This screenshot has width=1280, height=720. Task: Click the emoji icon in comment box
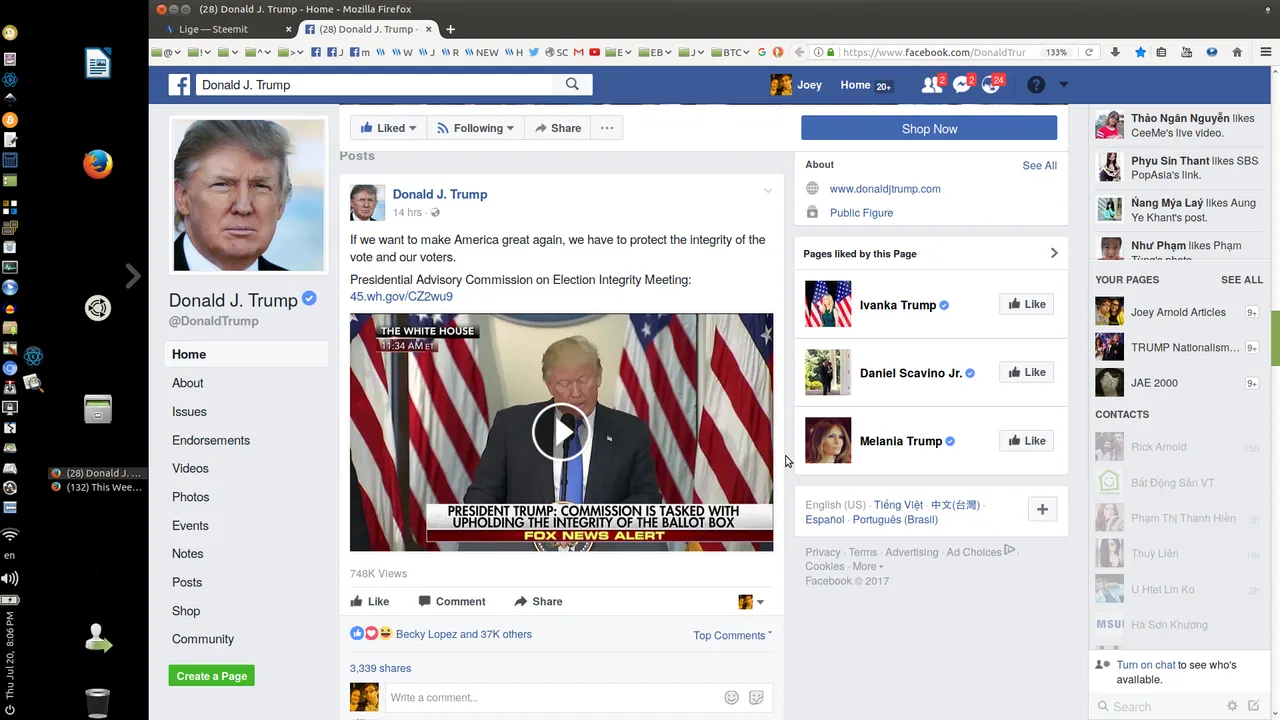(x=731, y=697)
